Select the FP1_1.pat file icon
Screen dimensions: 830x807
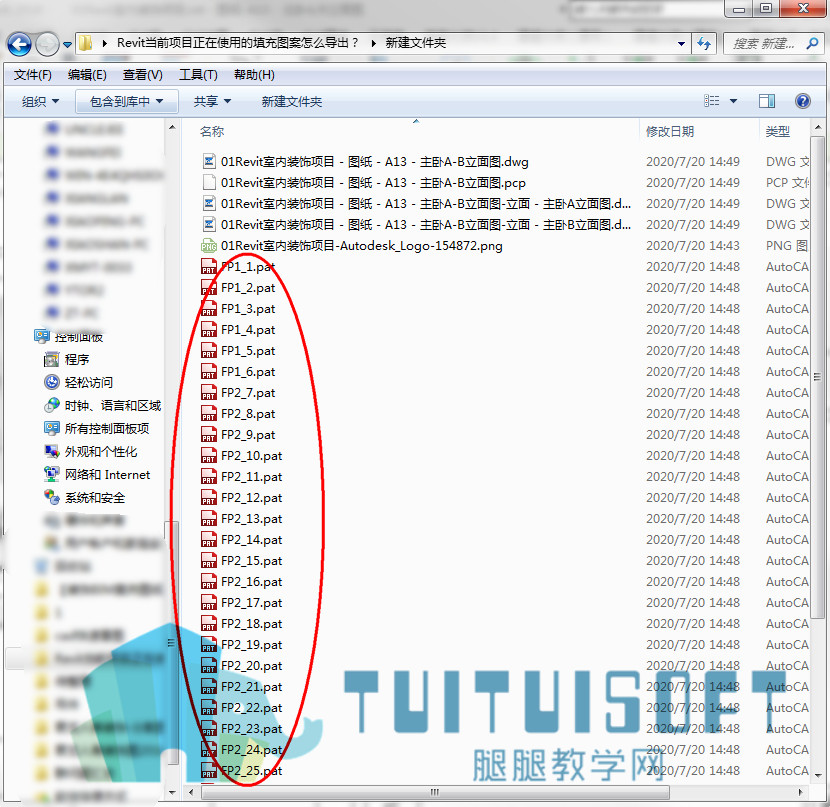pyautogui.click(x=209, y=267)
